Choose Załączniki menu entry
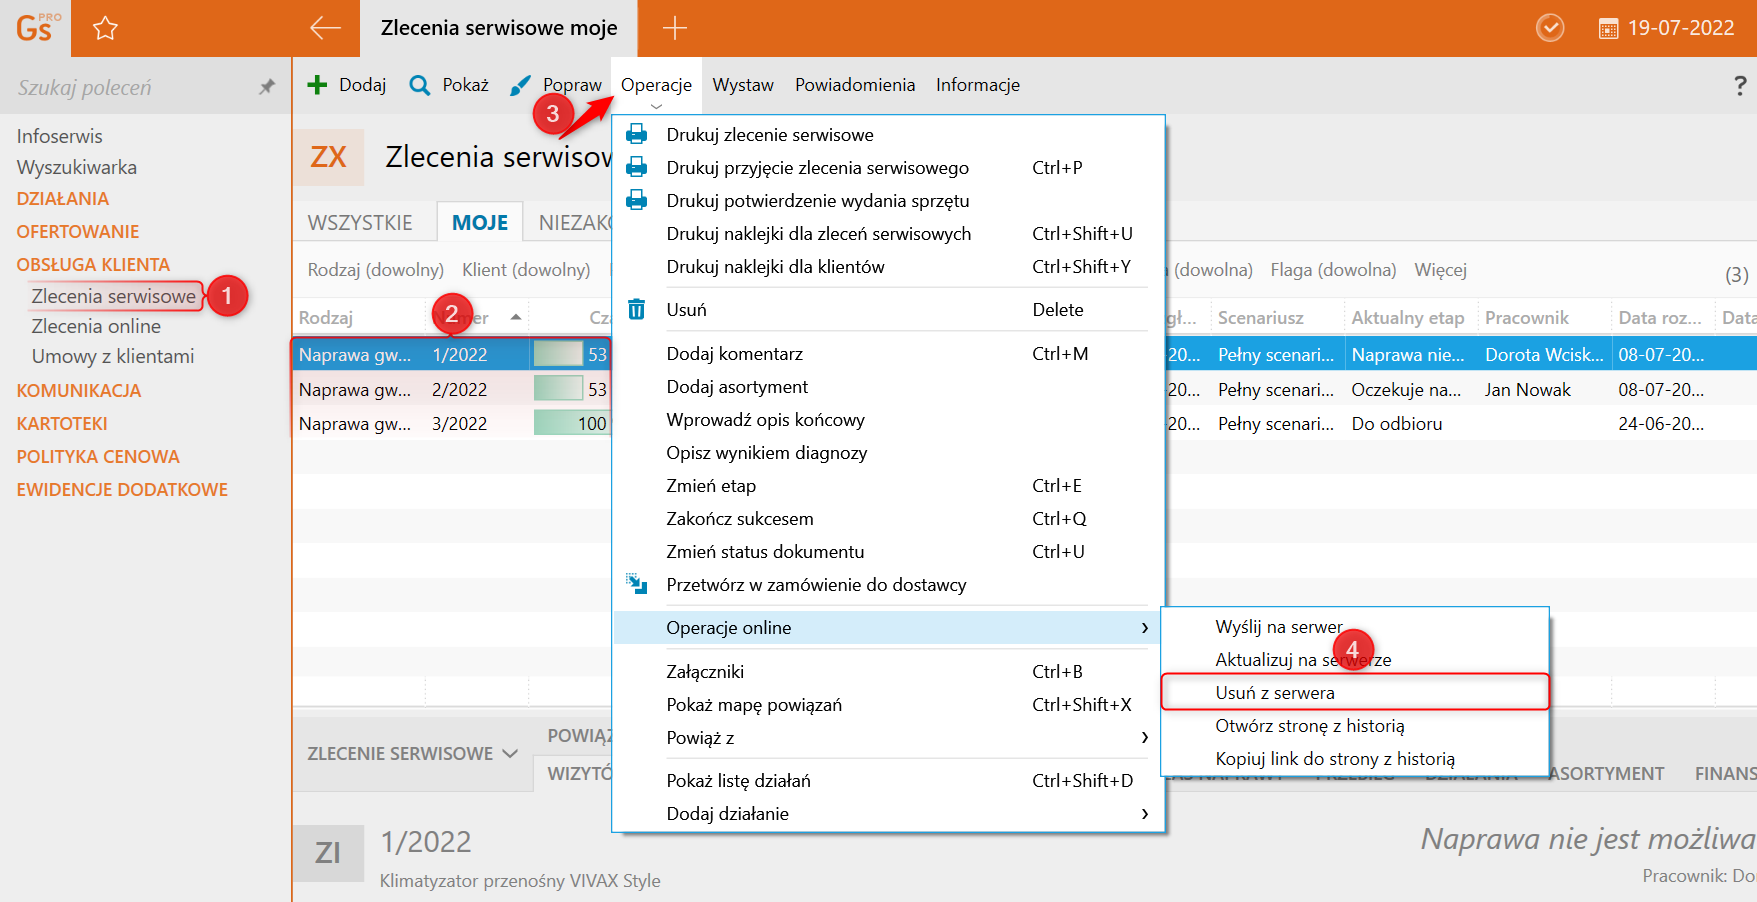This screenshot has width=1757, height=902. point(888,672)
